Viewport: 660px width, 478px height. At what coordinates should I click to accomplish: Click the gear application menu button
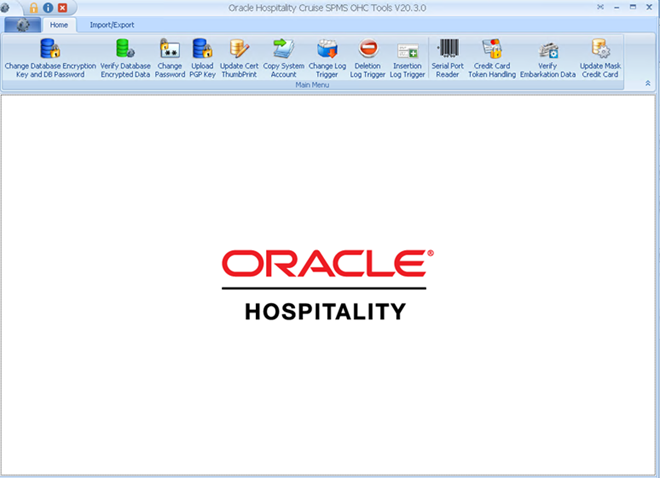pyautogui.click(x=23, y=25)
